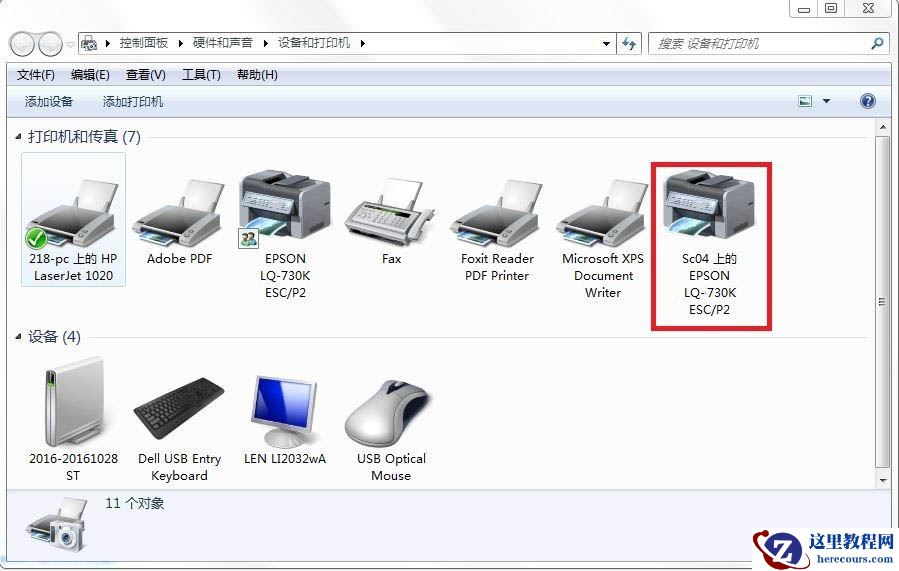Viewport: 899px width, 571px height.
Task: Collapse the 设备 group
Action: 18,337
